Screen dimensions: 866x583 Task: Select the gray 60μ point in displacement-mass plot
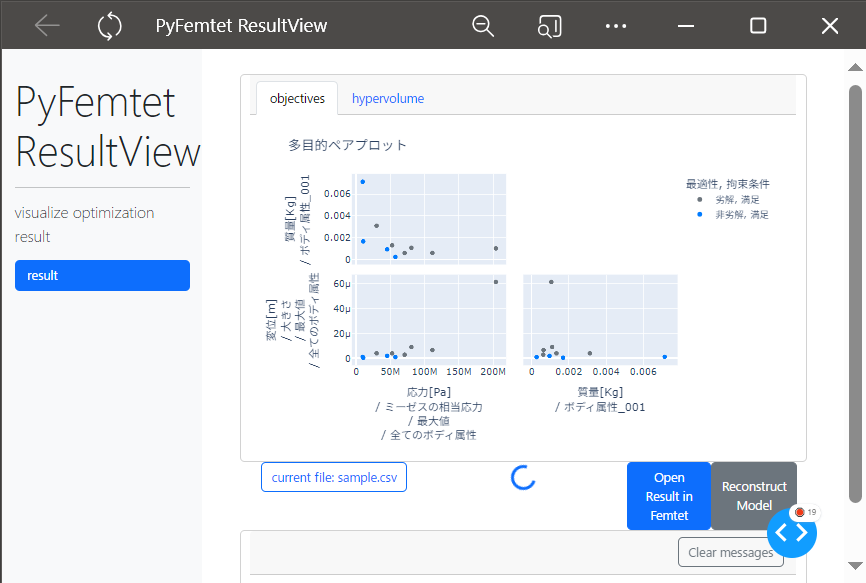551,282
